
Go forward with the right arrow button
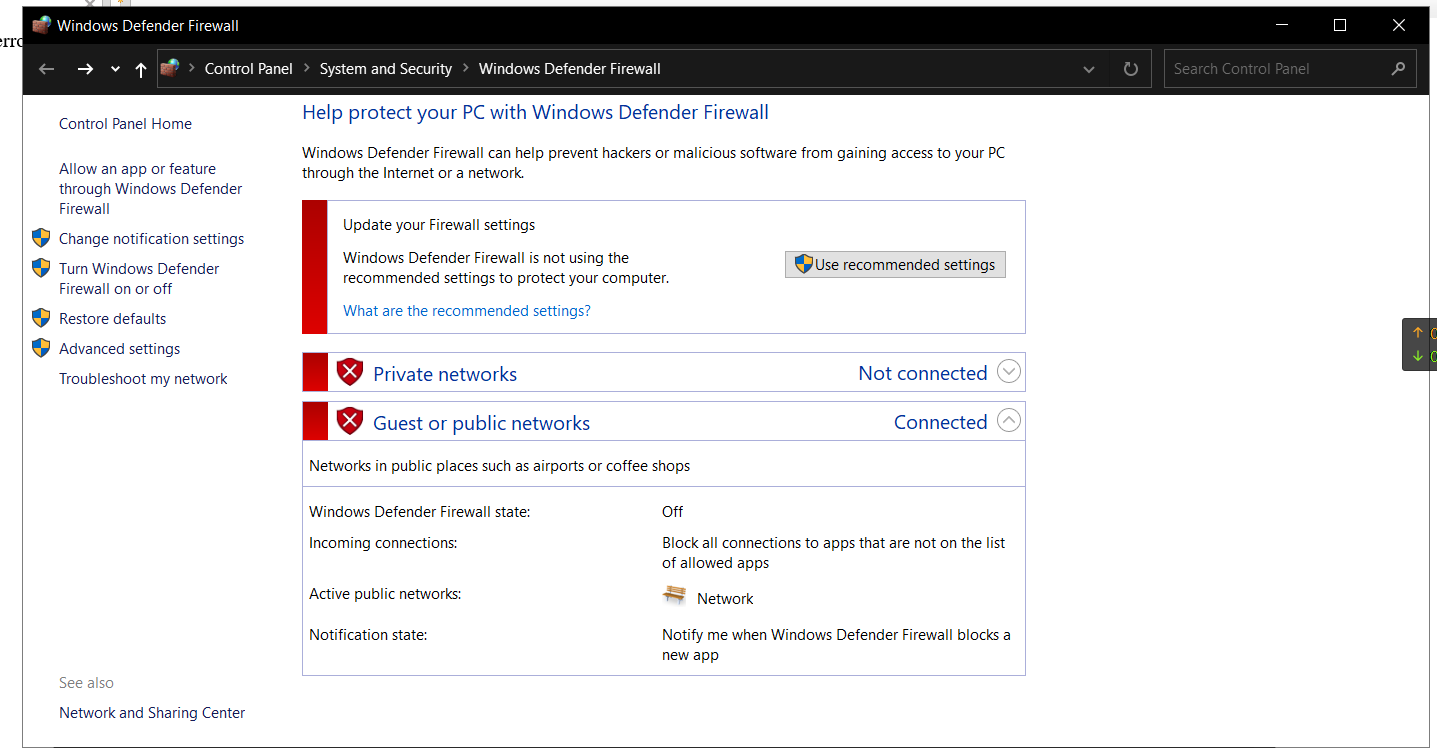85,69
